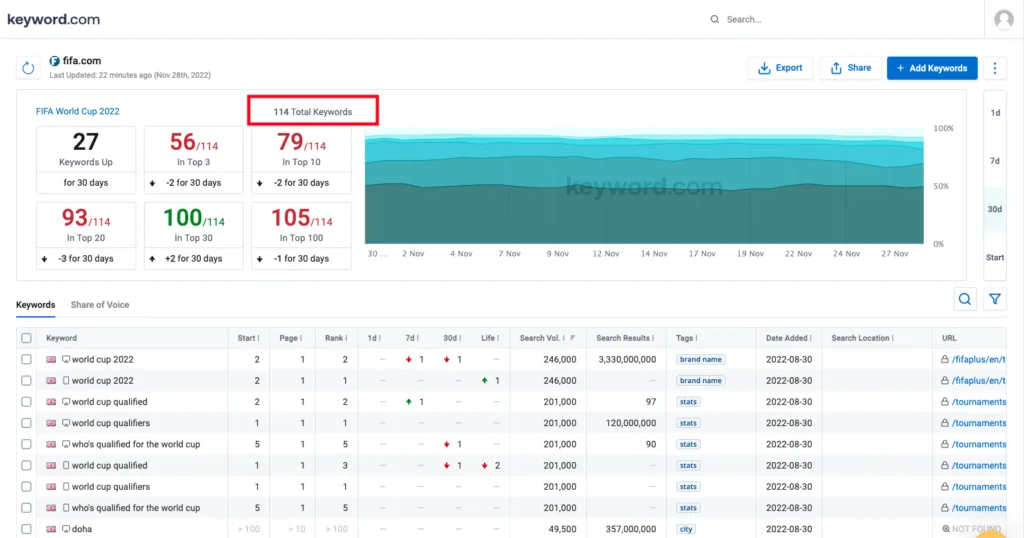The height and width of the screenshot is (538, 1024).
Task: Open the FIFA World Cup 2022 link
Action: click(x=77, y=111)
